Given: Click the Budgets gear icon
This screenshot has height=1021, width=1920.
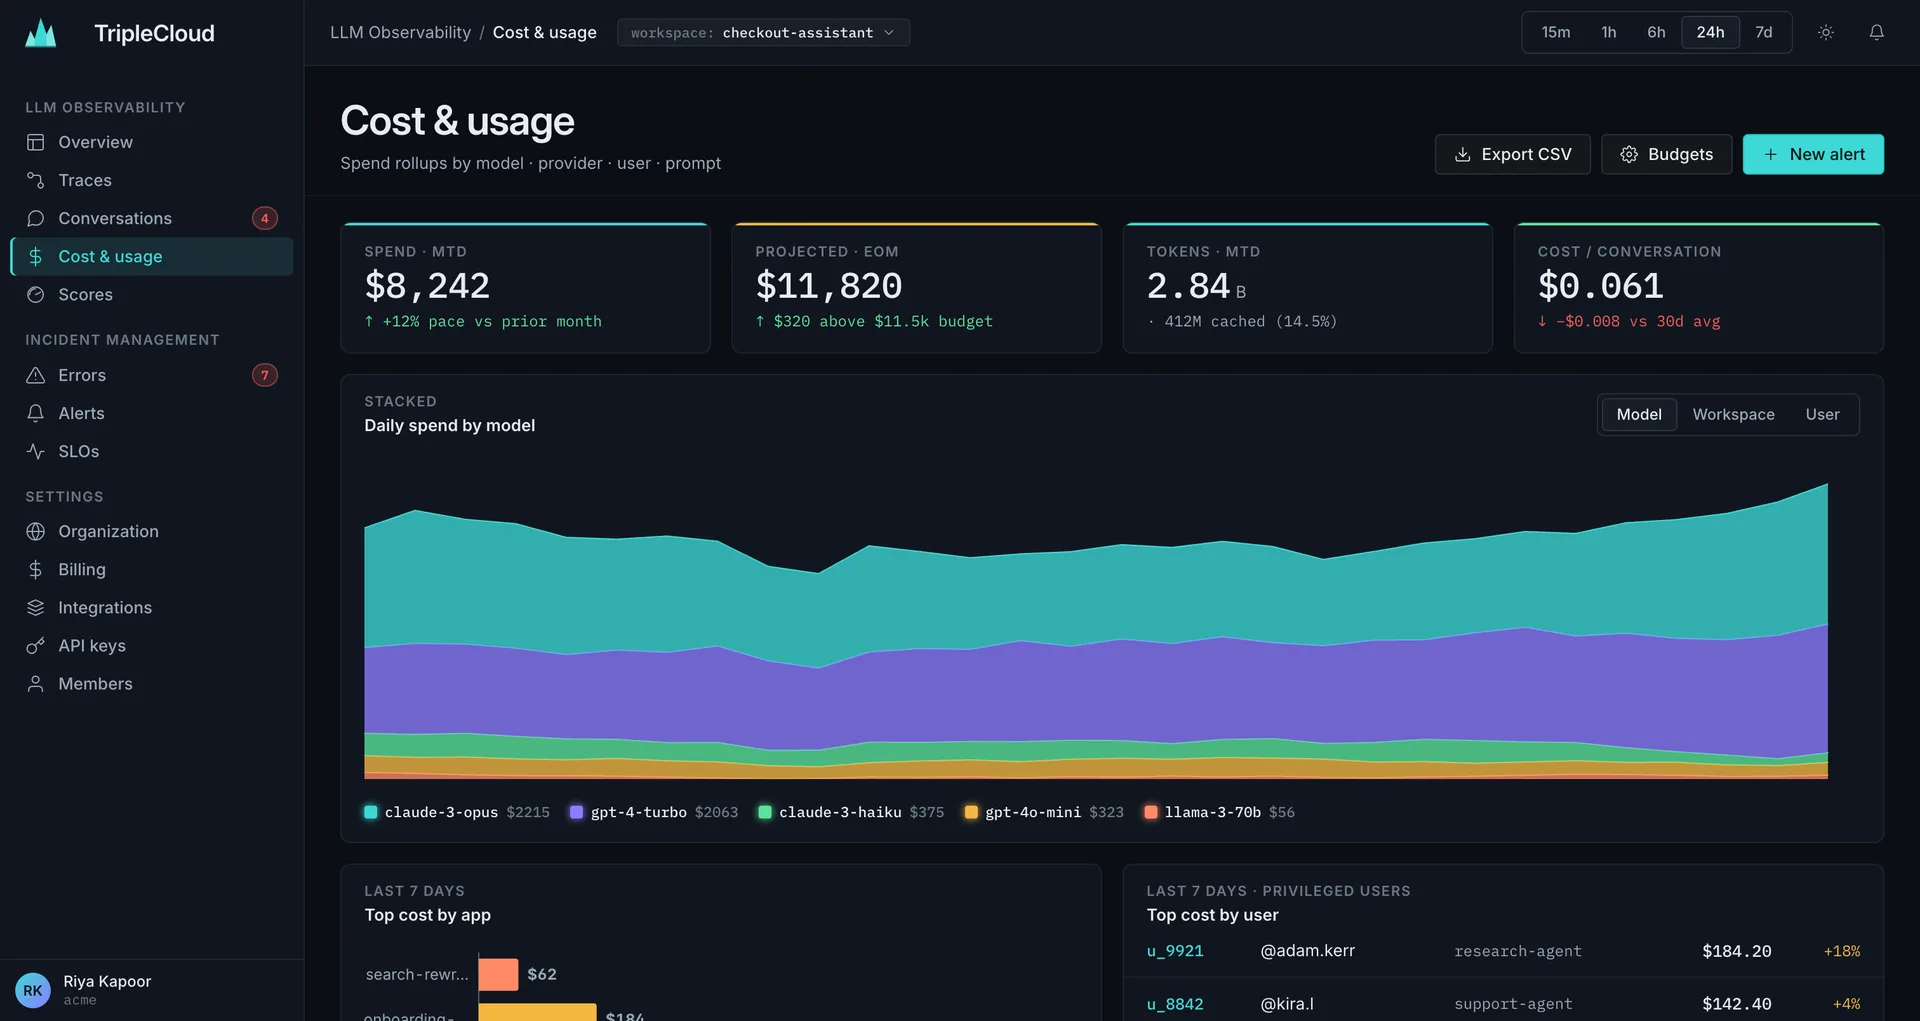Looking at the screenshot, I should (1629, 154).
